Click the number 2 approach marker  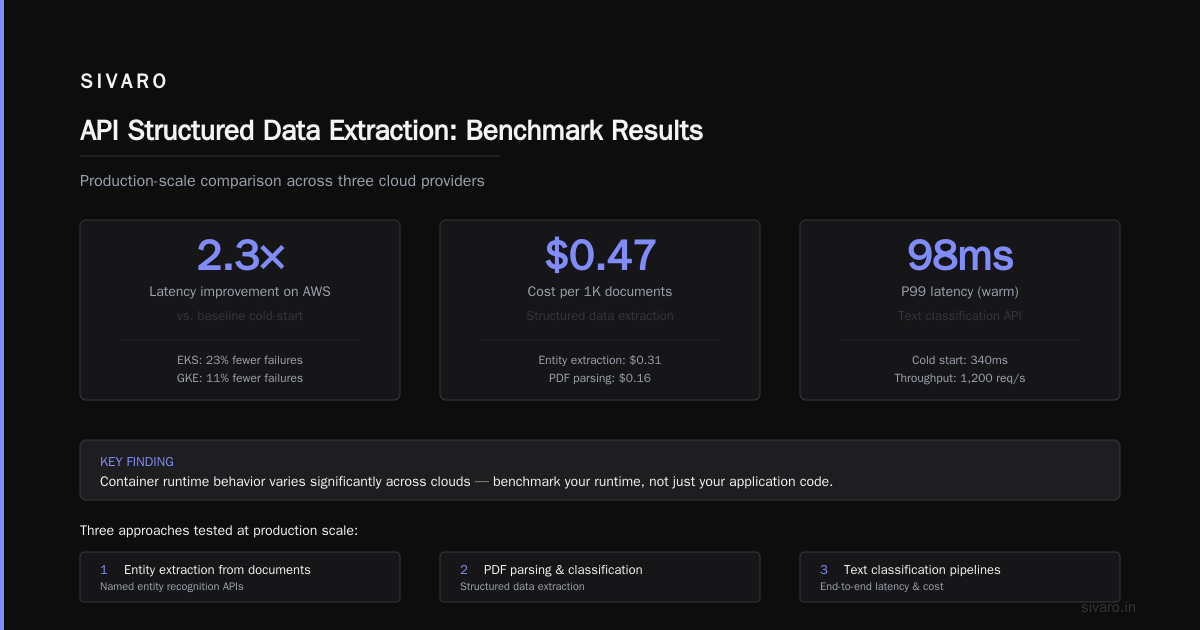(464, 569)
